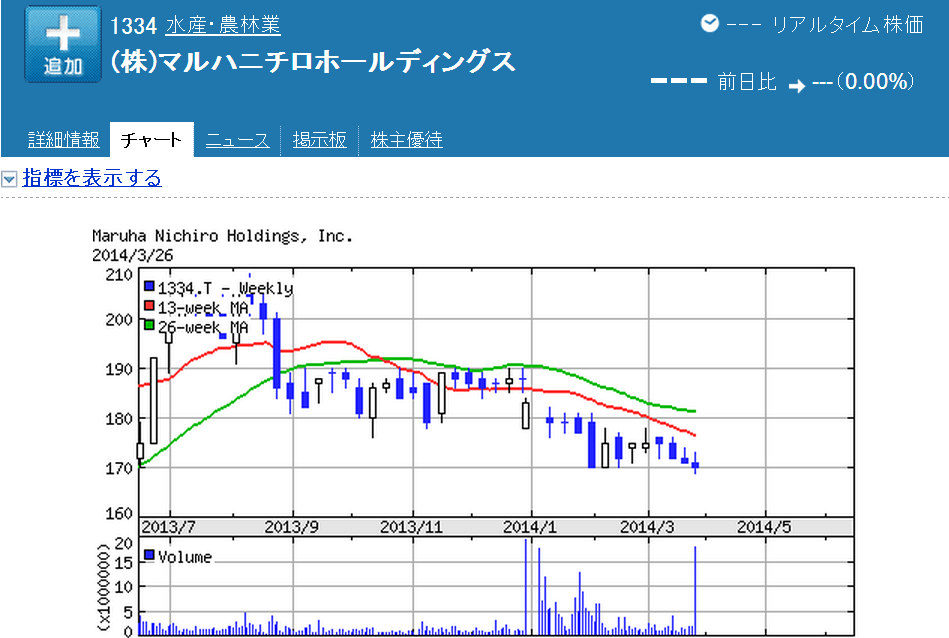Image resolution: width=949 pixels, height=638 pixels.
Task: Click the 追加 plus button
Action: coord(63,44)
